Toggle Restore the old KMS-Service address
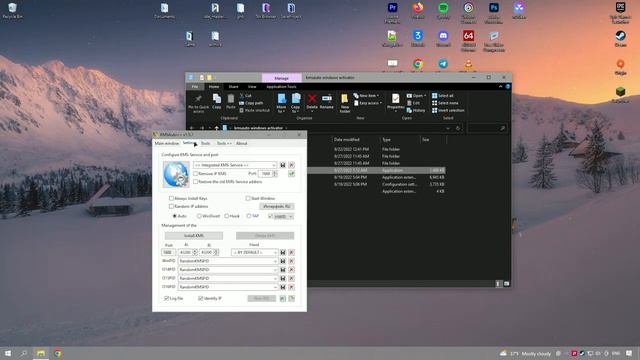640x360 pixels. click(196, 182)
